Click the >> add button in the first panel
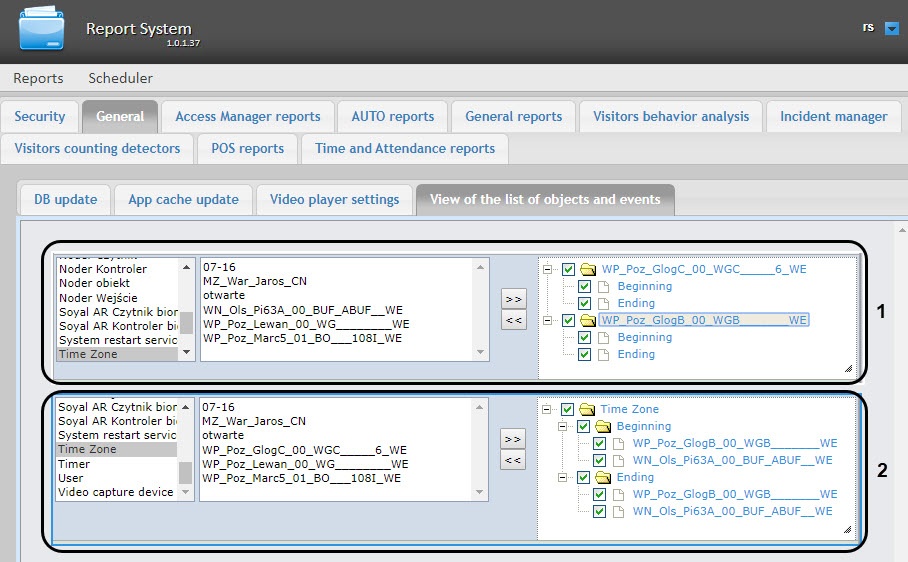This screenshot has height=562, width=908. tap(512, 299)
